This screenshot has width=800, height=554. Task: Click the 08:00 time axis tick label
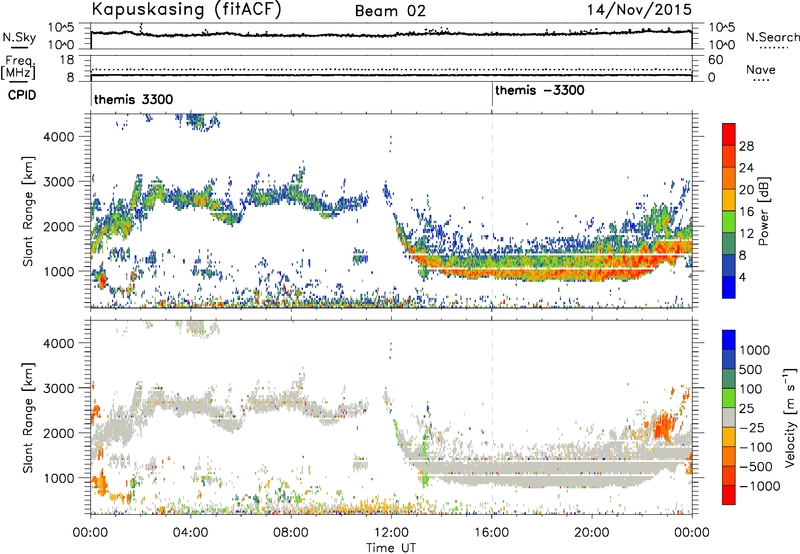click(x=291, y=533)
